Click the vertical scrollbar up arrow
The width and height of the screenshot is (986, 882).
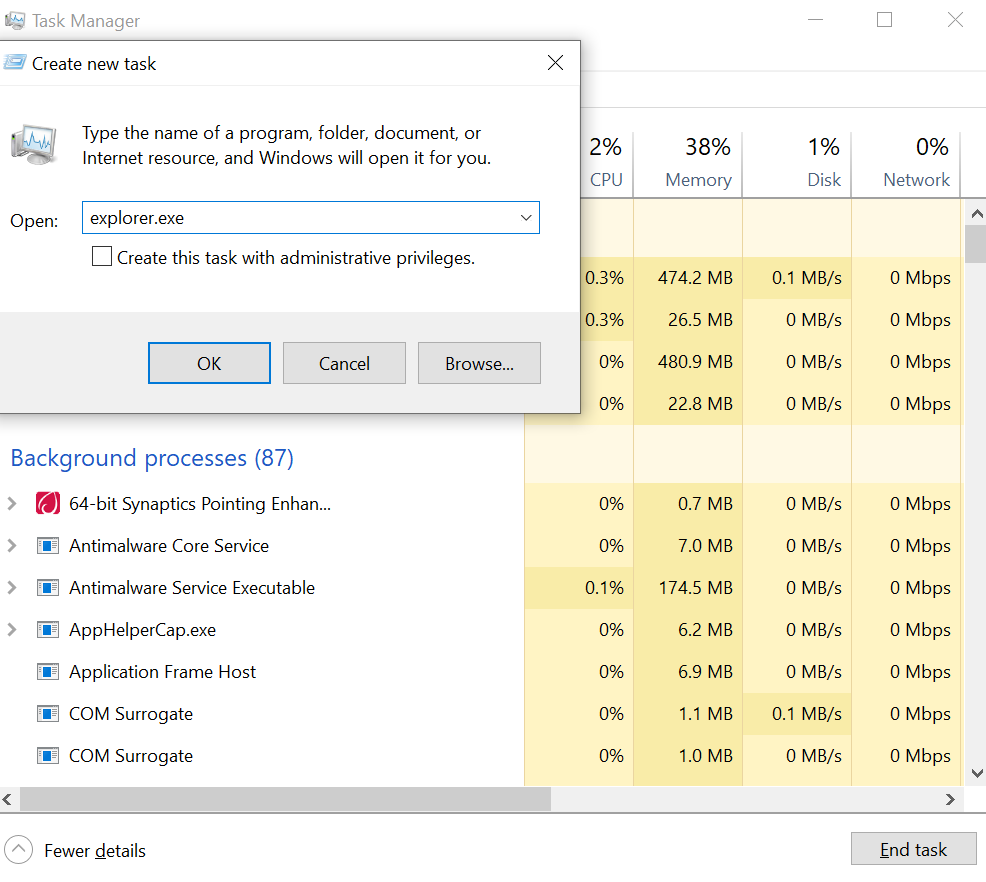click(977, 214)
